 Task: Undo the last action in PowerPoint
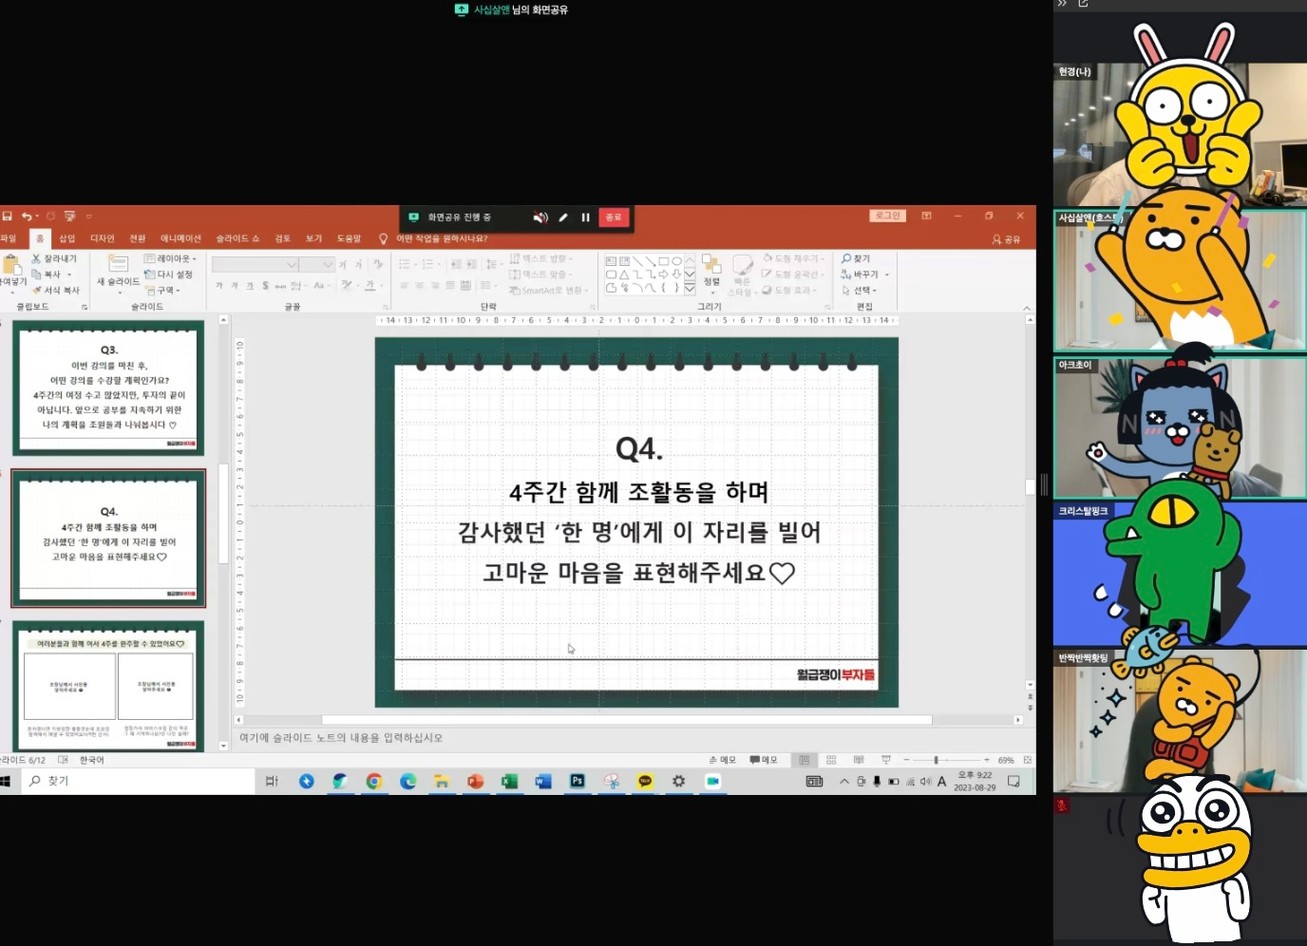[x=27, y=216]
